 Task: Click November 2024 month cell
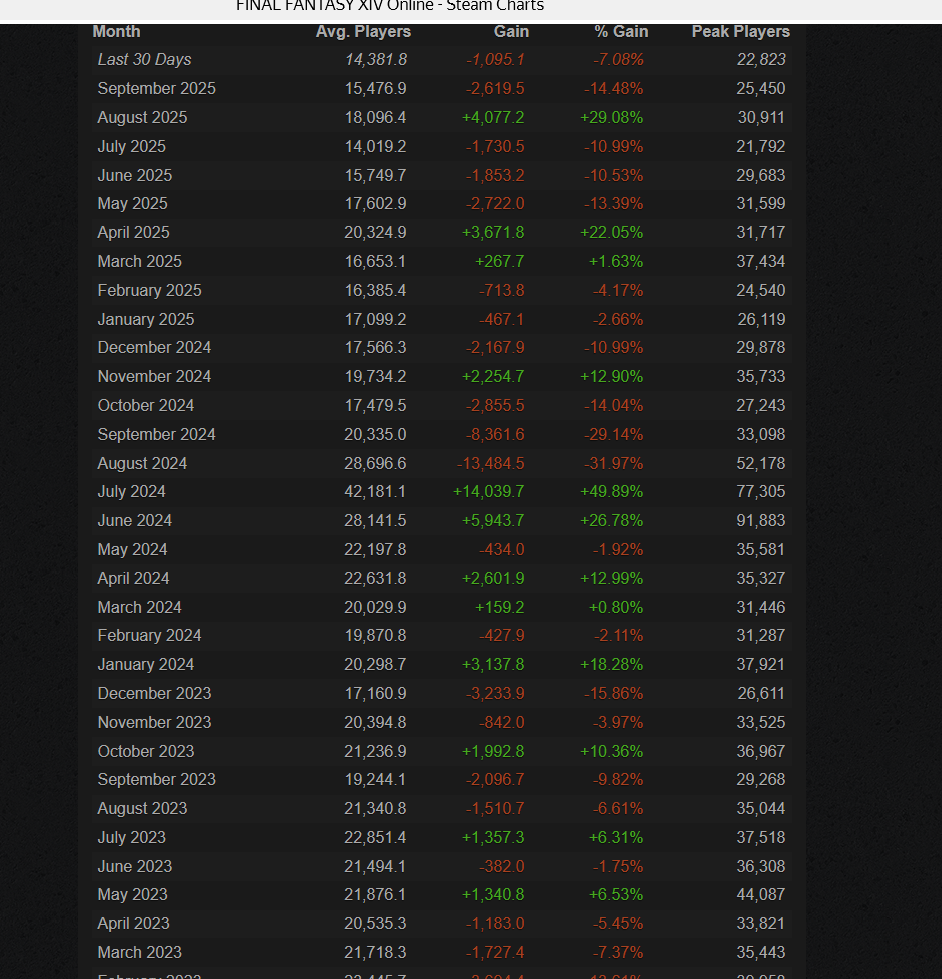click(x=154, y=376)
